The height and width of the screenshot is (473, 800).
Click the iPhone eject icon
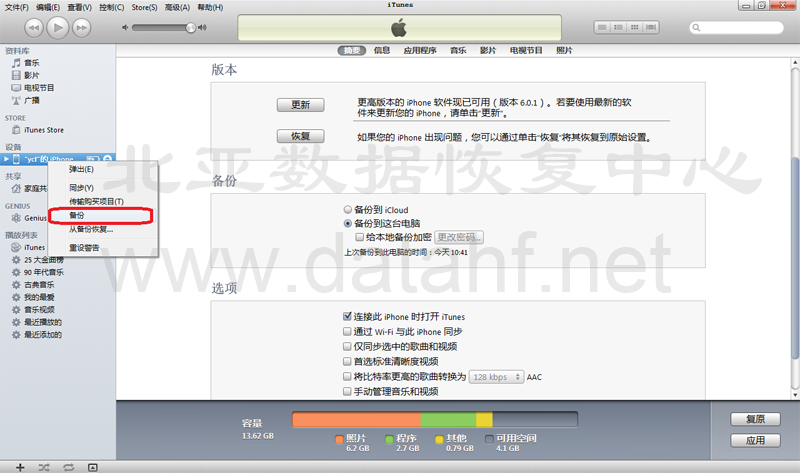tap(107, 159)
